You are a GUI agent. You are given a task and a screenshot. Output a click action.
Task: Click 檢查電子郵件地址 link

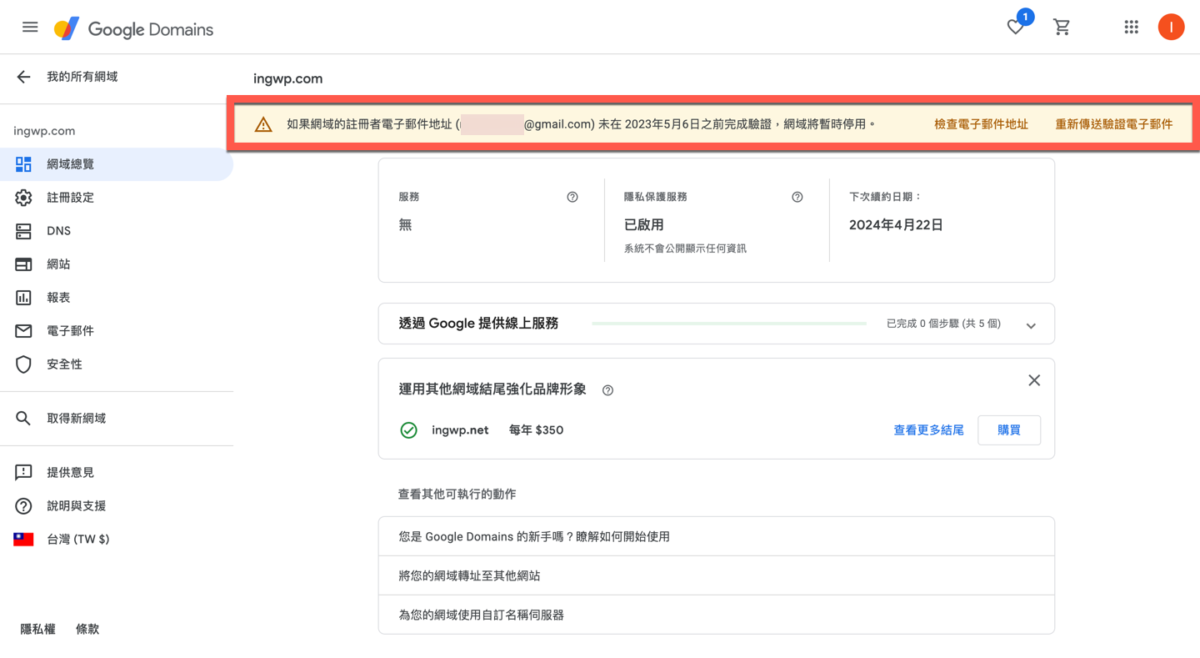point(981,125)
